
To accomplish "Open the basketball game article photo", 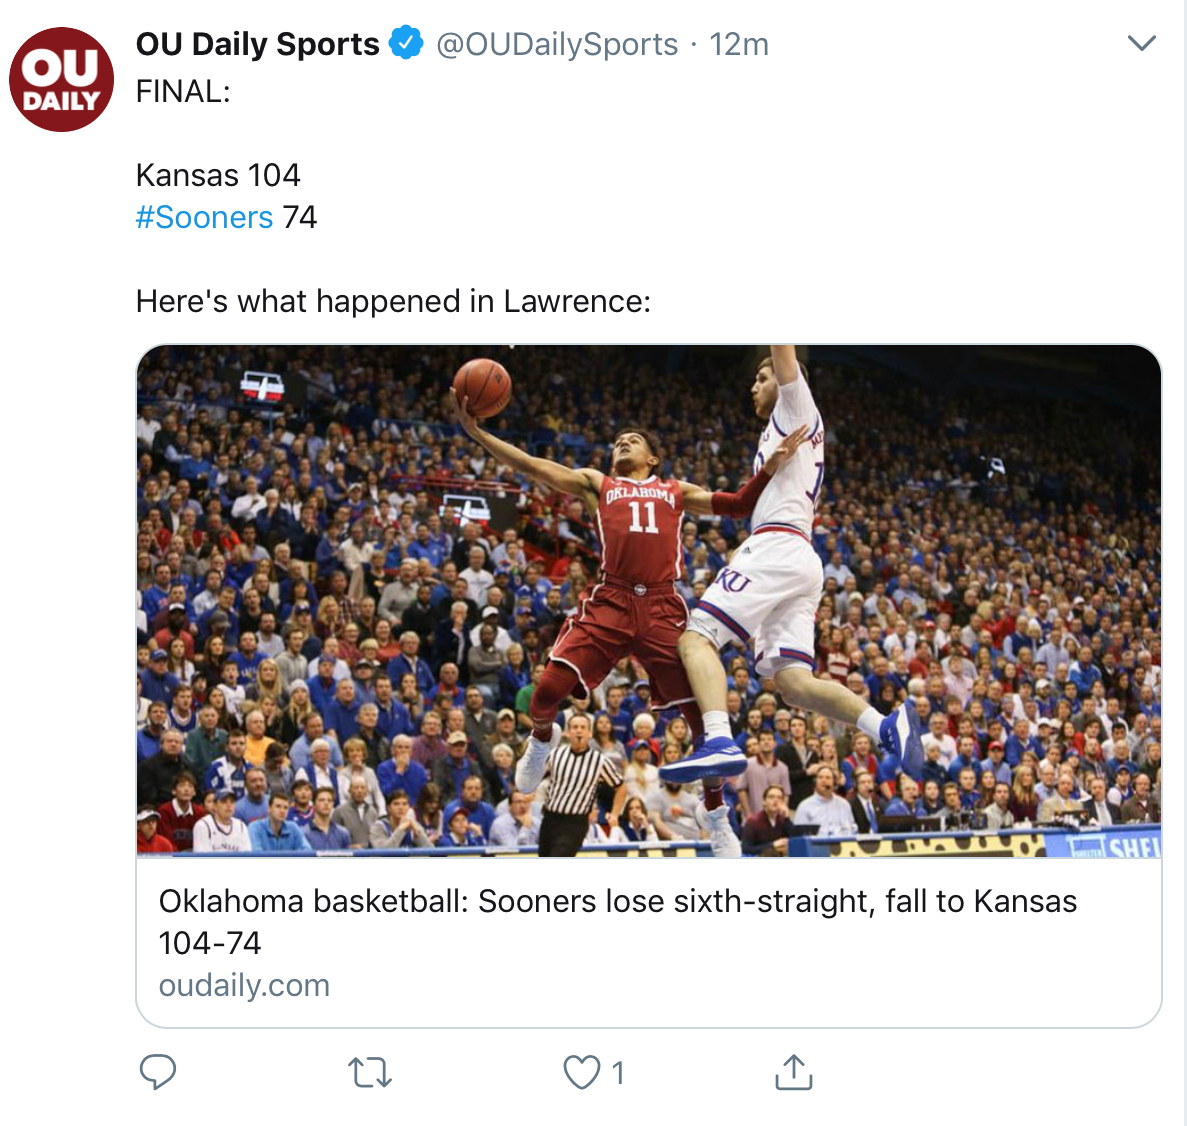I will coord(648,600).
